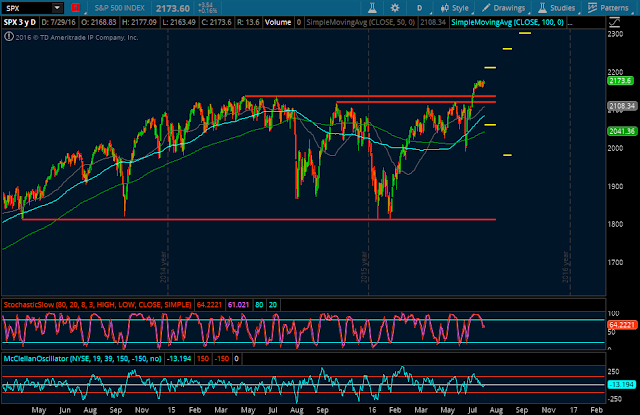Select the SimpleMovingAvg (CLOSE, 50, 0) study label
The width and height of the screenshot is (640, 415).
[360, 22]
